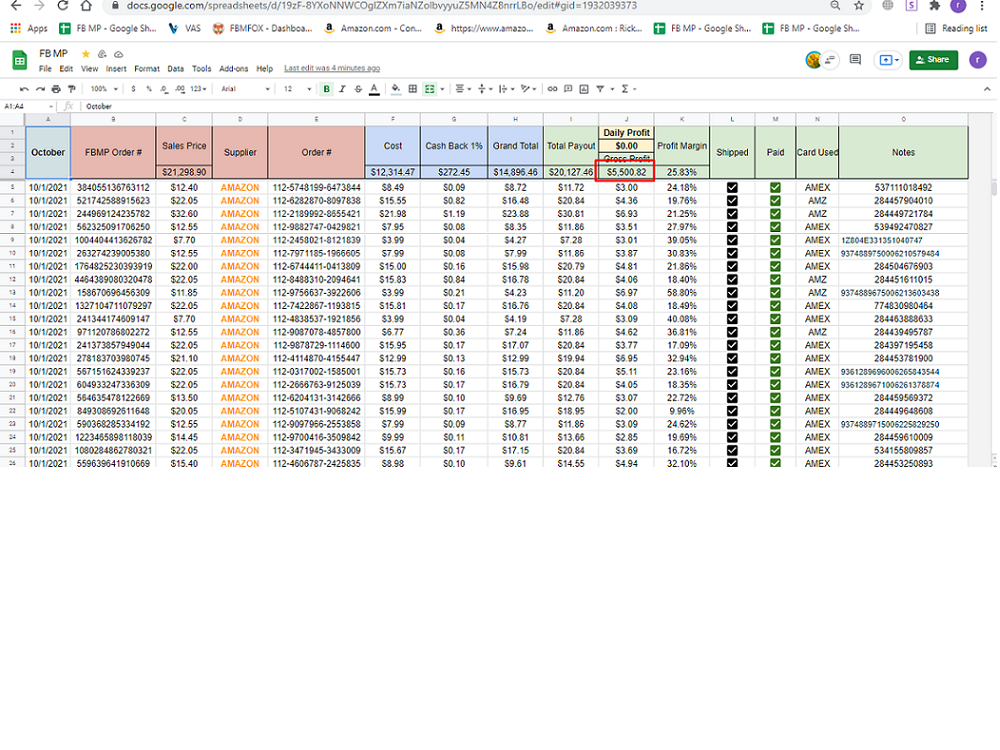Open the Reading list button
1000x750 pixels.
957,29
